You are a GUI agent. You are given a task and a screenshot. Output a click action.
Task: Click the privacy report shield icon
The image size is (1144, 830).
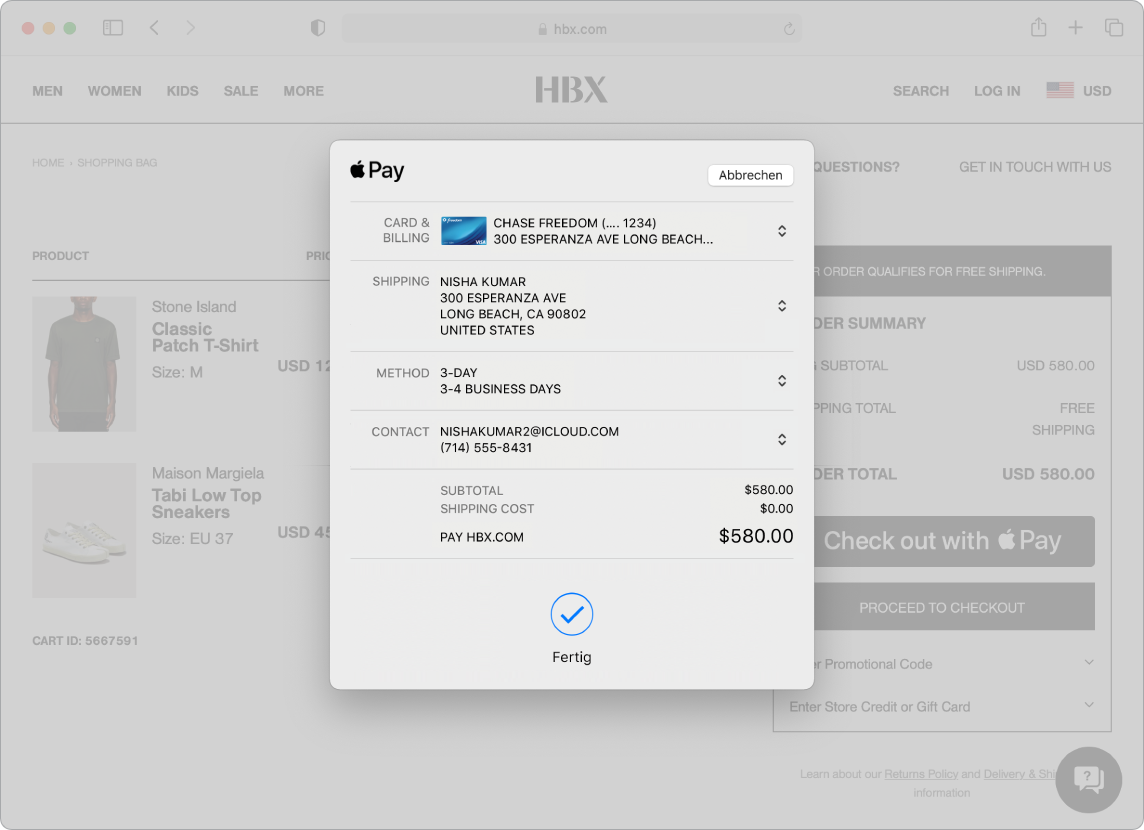pos(317,28)
